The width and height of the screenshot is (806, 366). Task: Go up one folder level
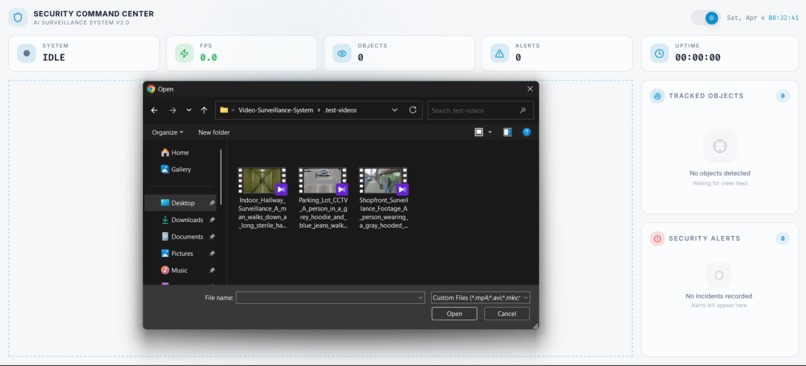tap(204, 110)
